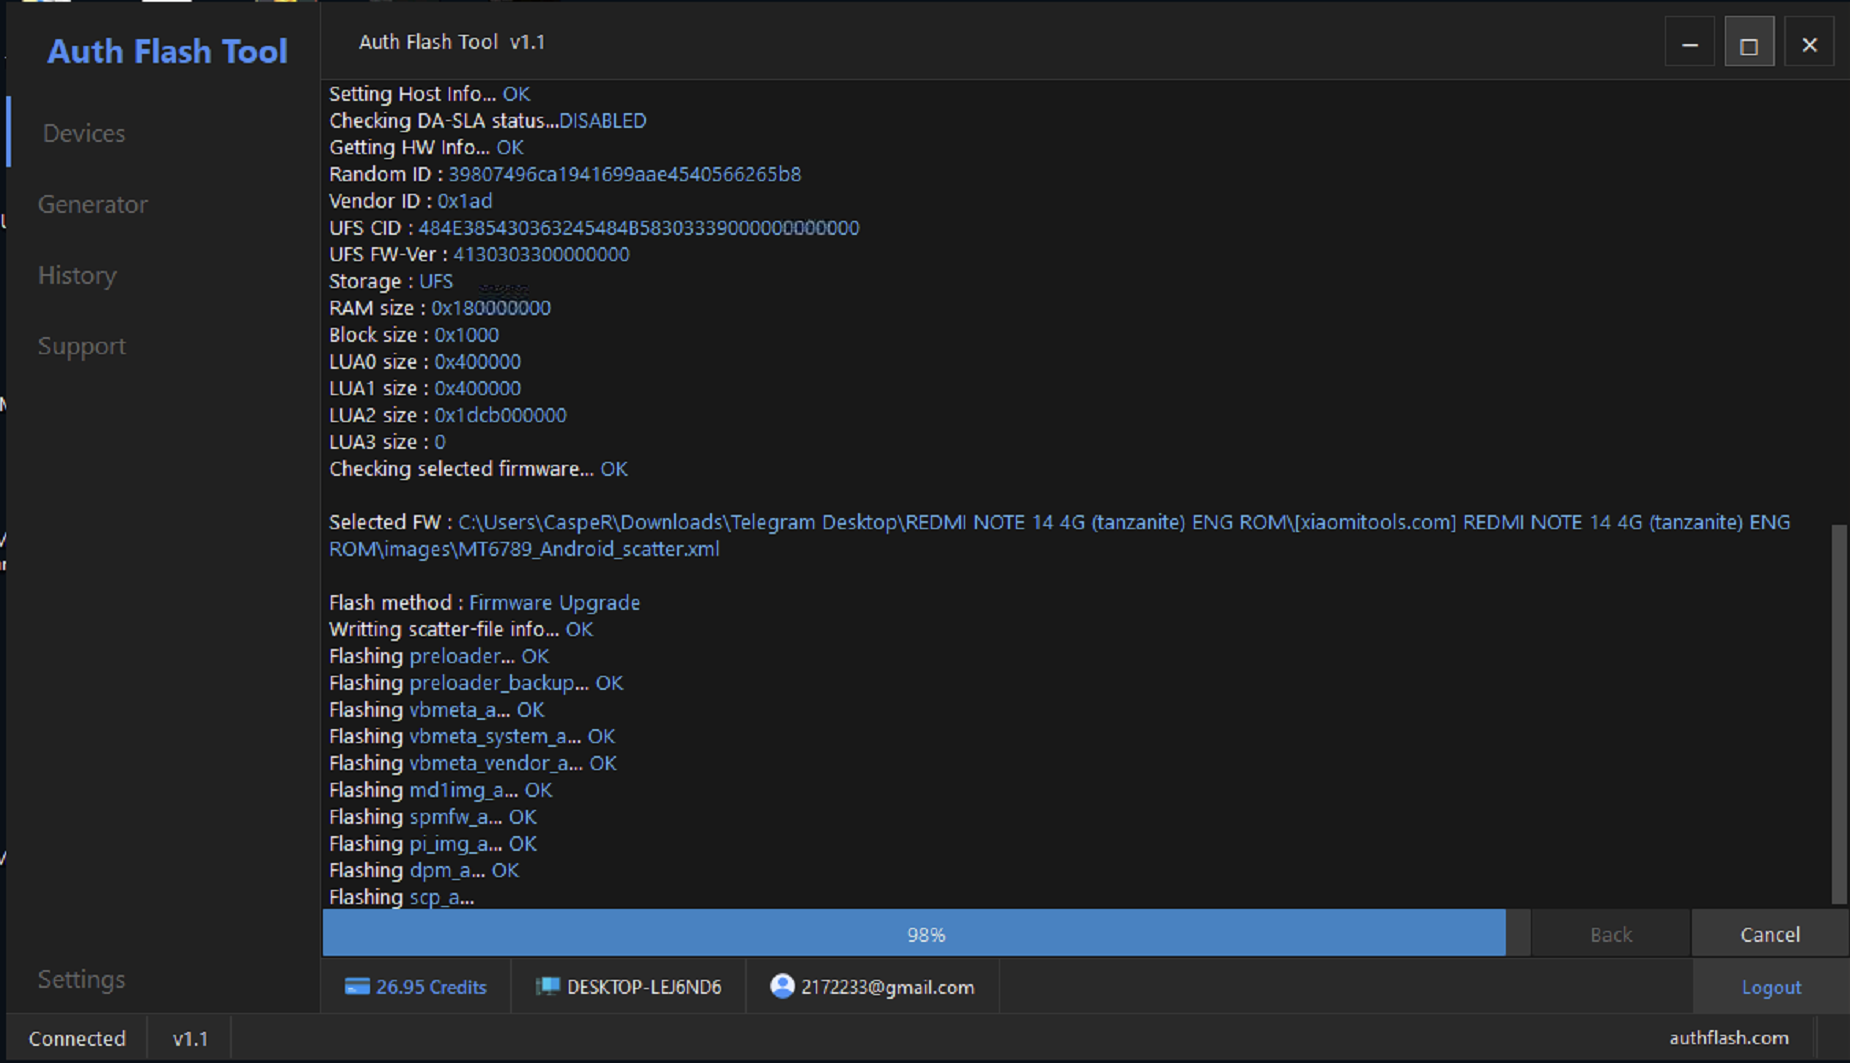The height and width of the screenshot is (1063, 1850).
Task: Open the Settings panel
Action: tap(81, 979)
